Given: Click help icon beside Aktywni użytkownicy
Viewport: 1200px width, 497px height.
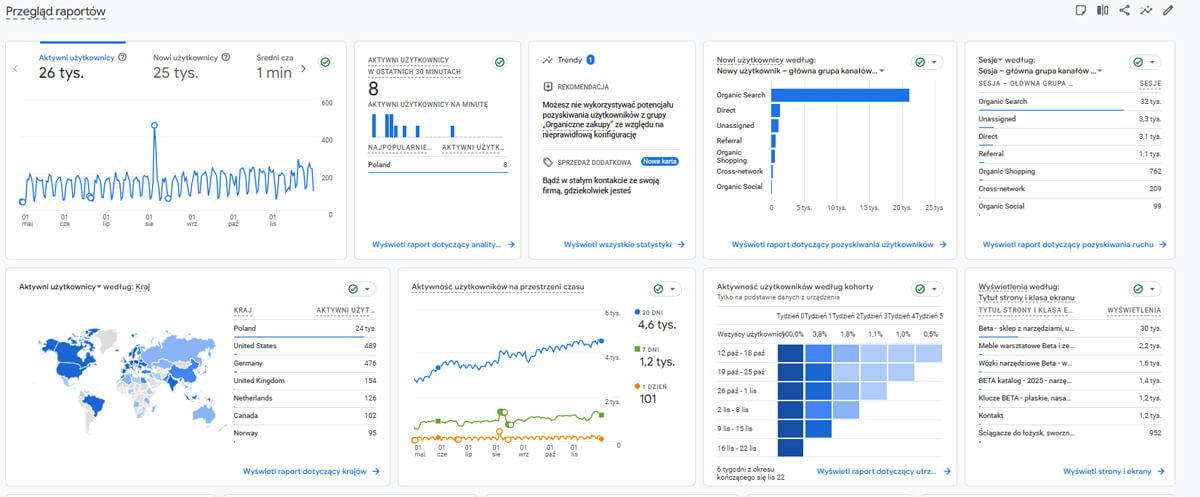Looking at the screenshot, I should coord(123,58).
